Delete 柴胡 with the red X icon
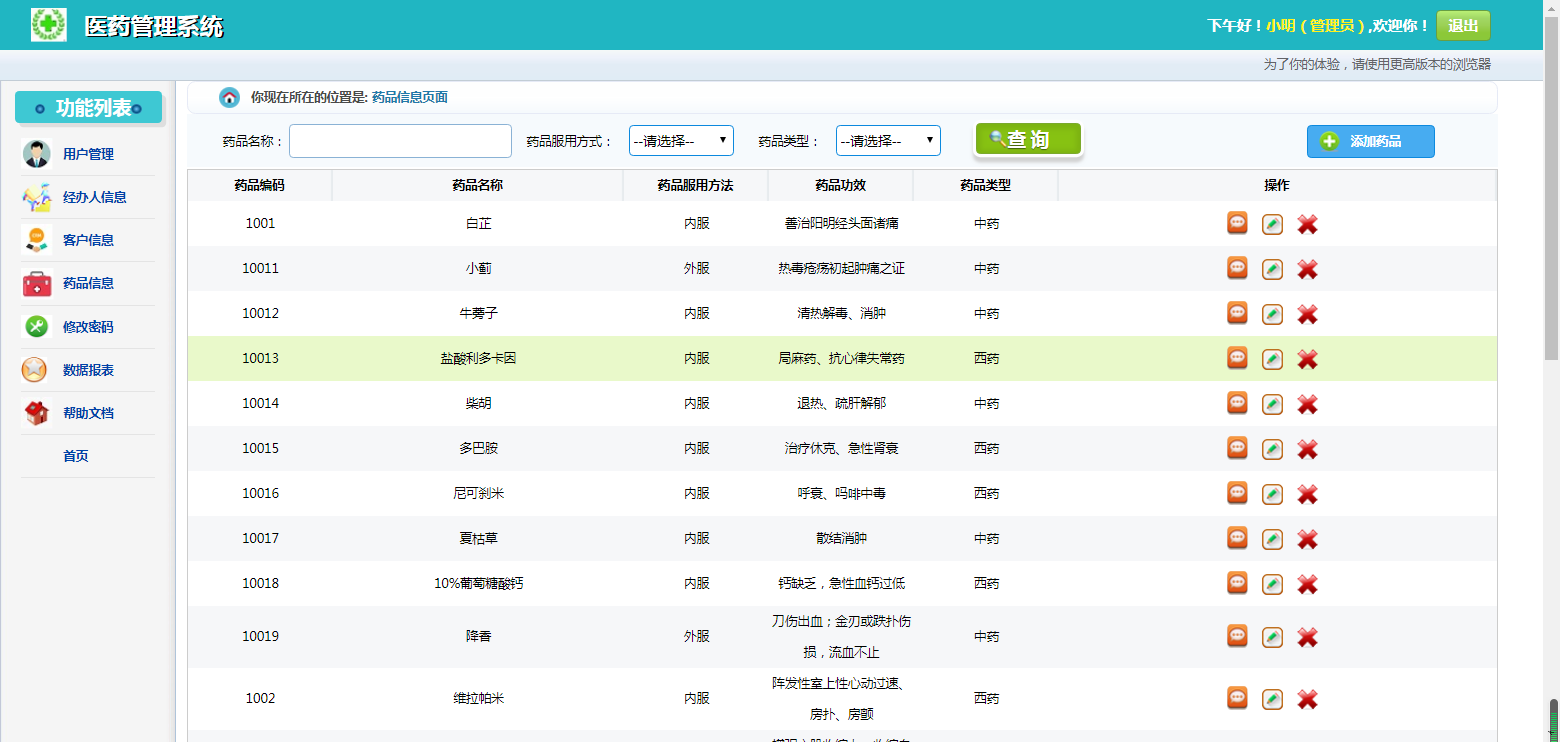 (x=1307, y=403)
